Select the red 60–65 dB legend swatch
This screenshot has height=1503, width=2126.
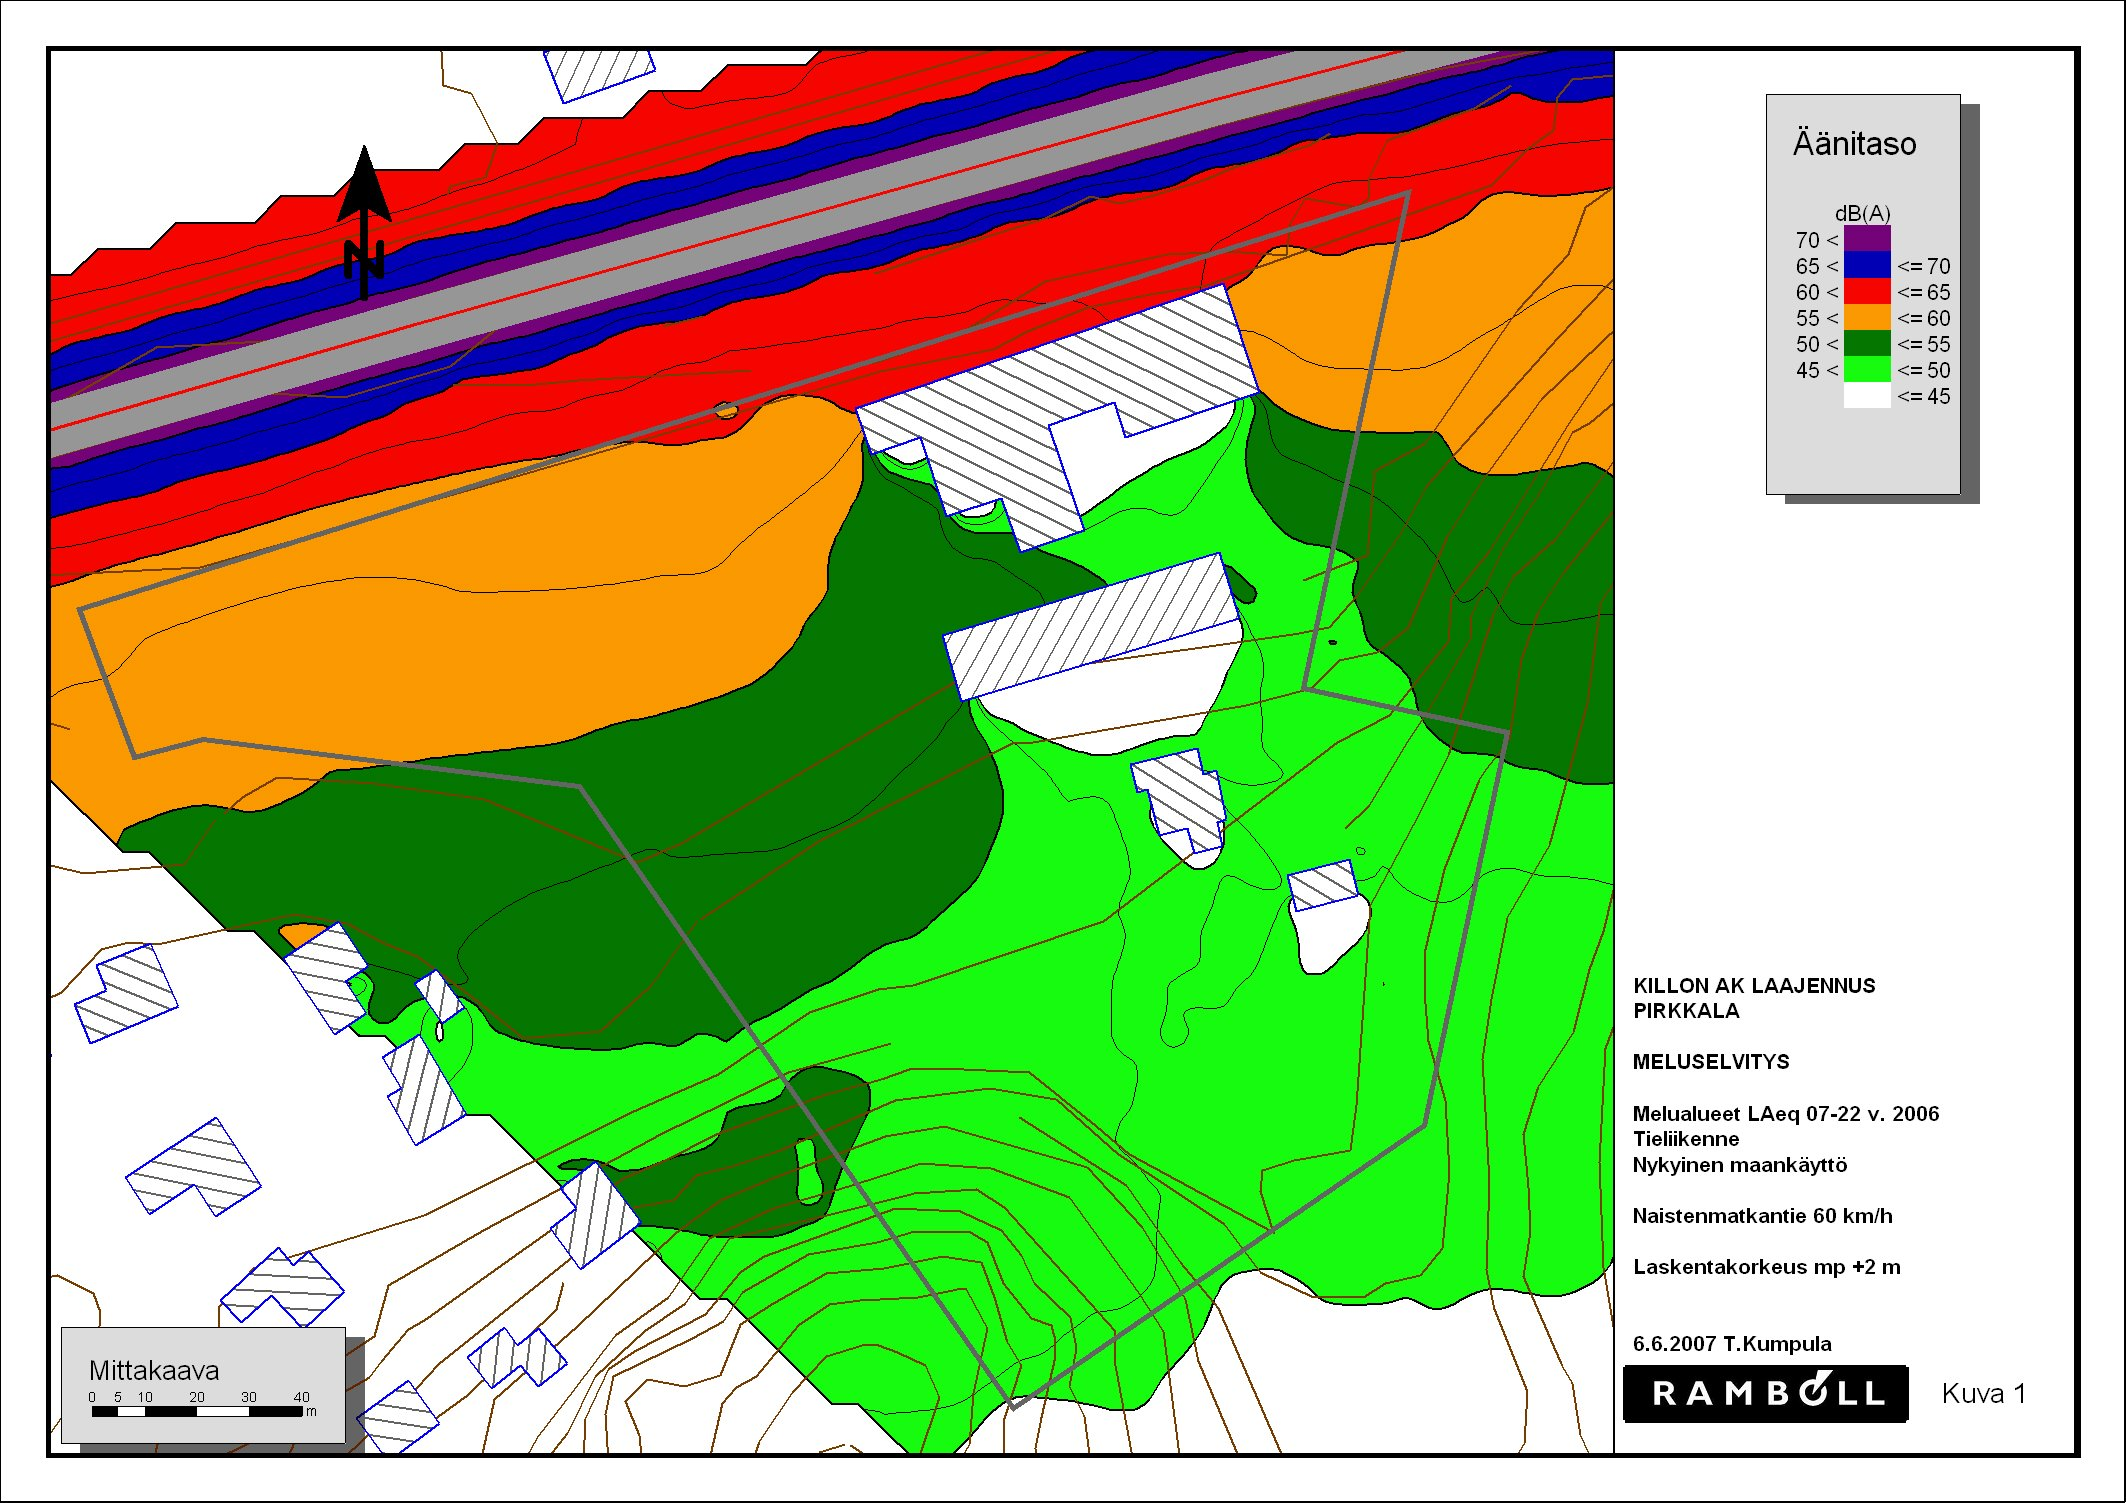click(x=1867, y=291)
